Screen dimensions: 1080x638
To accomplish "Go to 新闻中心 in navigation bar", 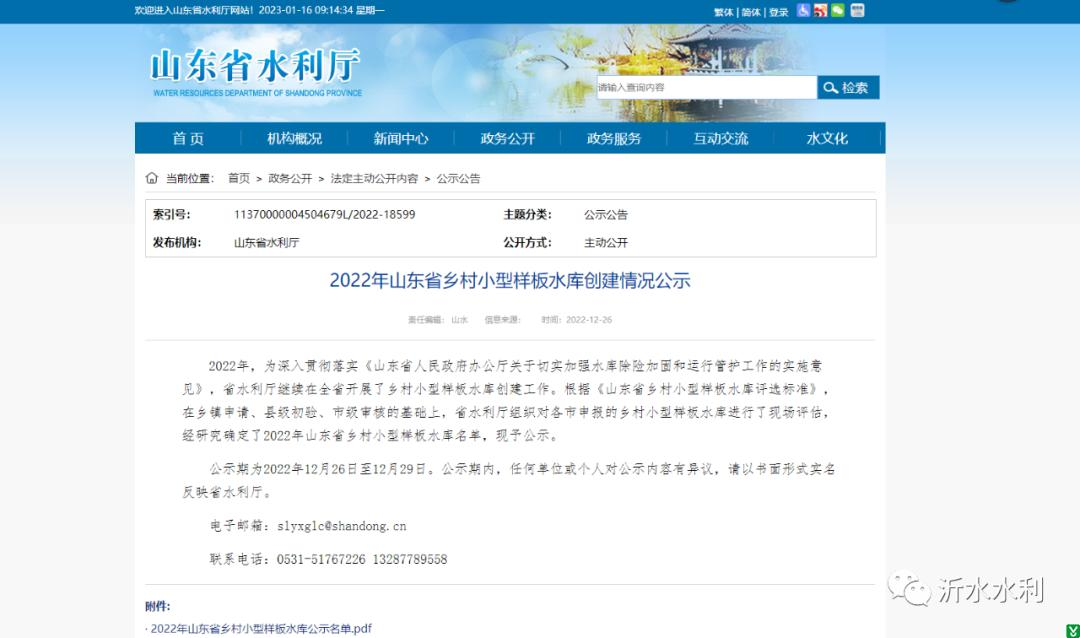I will (401, 139).
